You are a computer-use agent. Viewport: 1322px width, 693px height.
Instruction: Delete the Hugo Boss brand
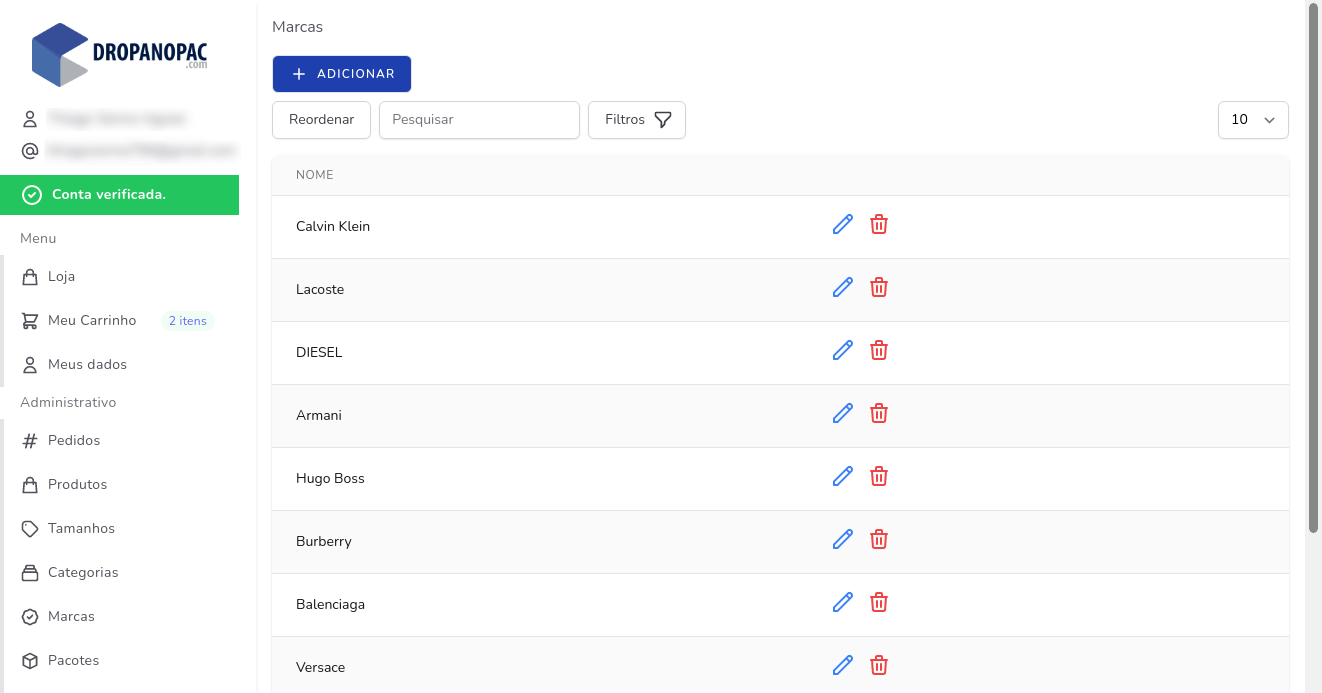879,476
